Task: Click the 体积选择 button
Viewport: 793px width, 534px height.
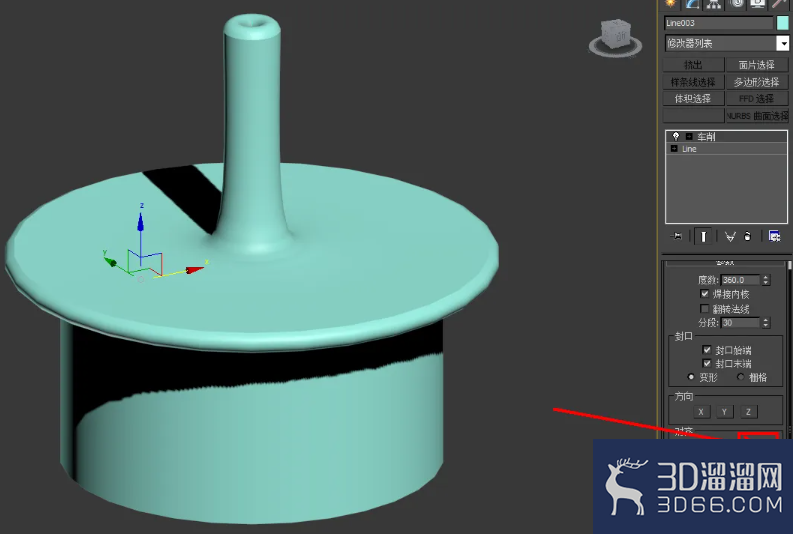Action: 693,99
